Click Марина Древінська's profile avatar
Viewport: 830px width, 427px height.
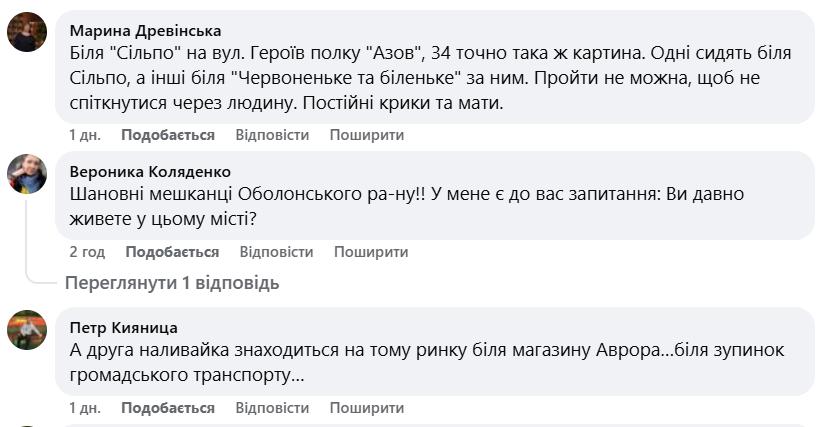(27, 32)
